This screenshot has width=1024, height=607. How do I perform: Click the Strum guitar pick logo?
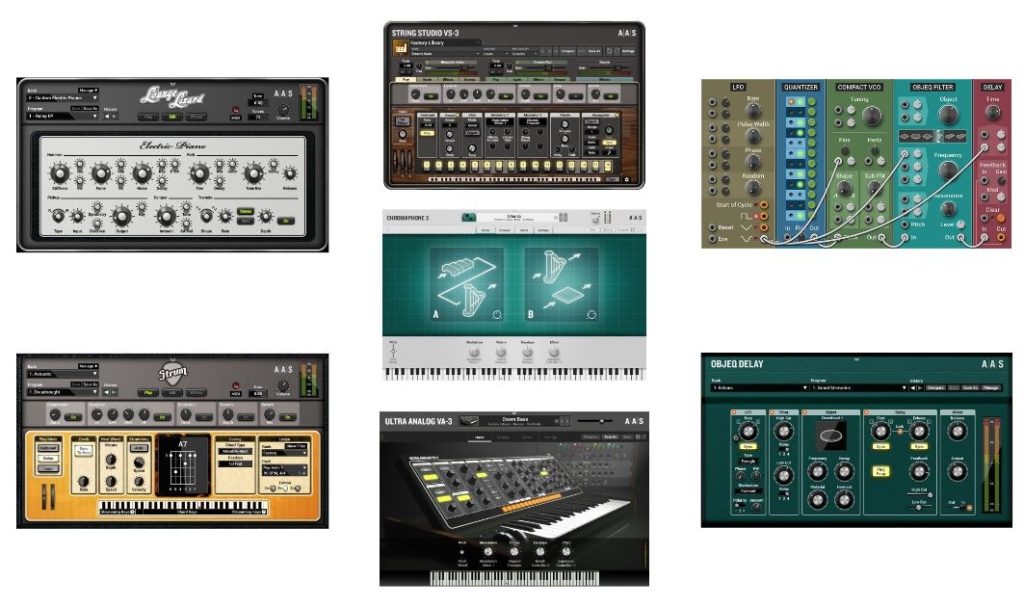pyautogui.click(x=173, y=374)
